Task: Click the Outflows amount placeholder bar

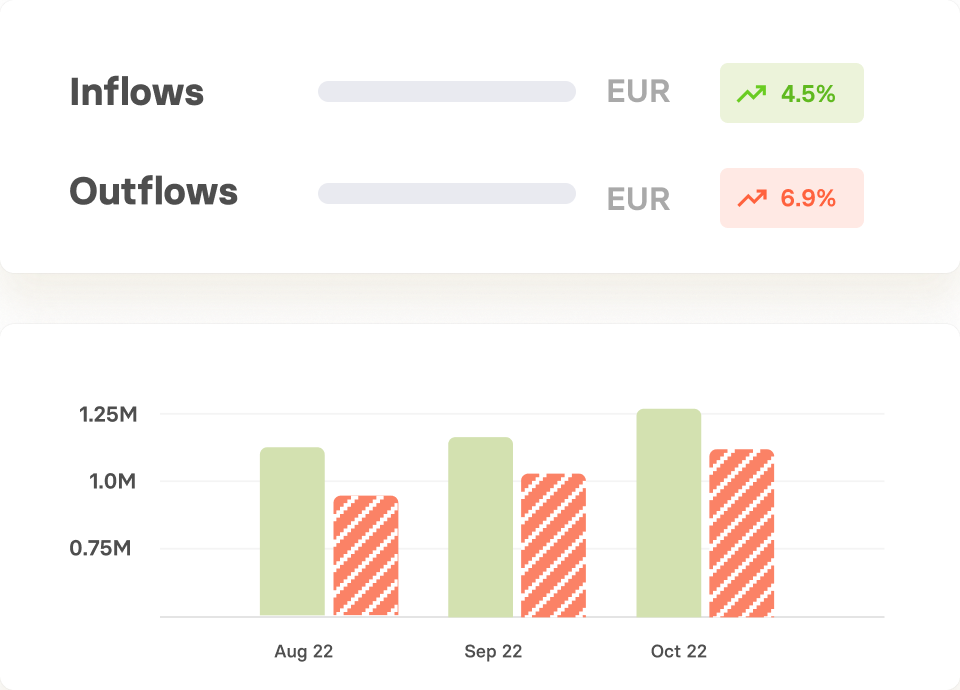Action: [x=447, y=193]
